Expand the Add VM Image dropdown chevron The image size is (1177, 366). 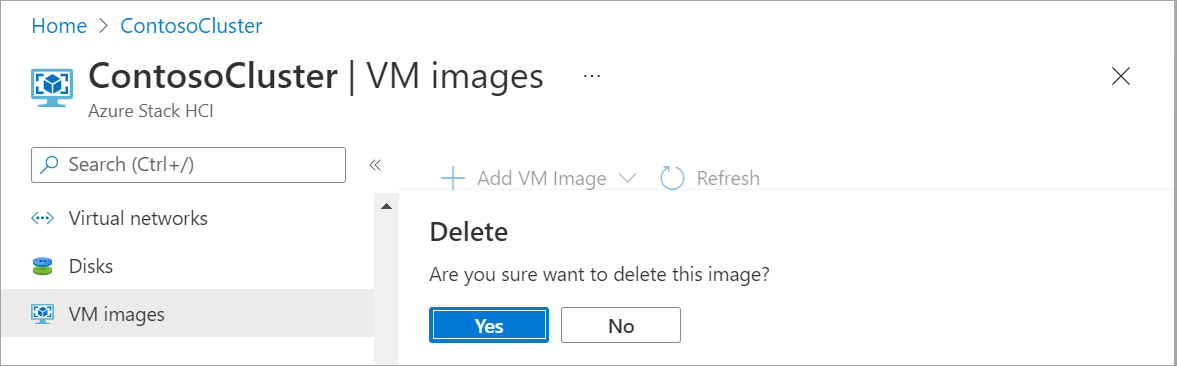626,178
